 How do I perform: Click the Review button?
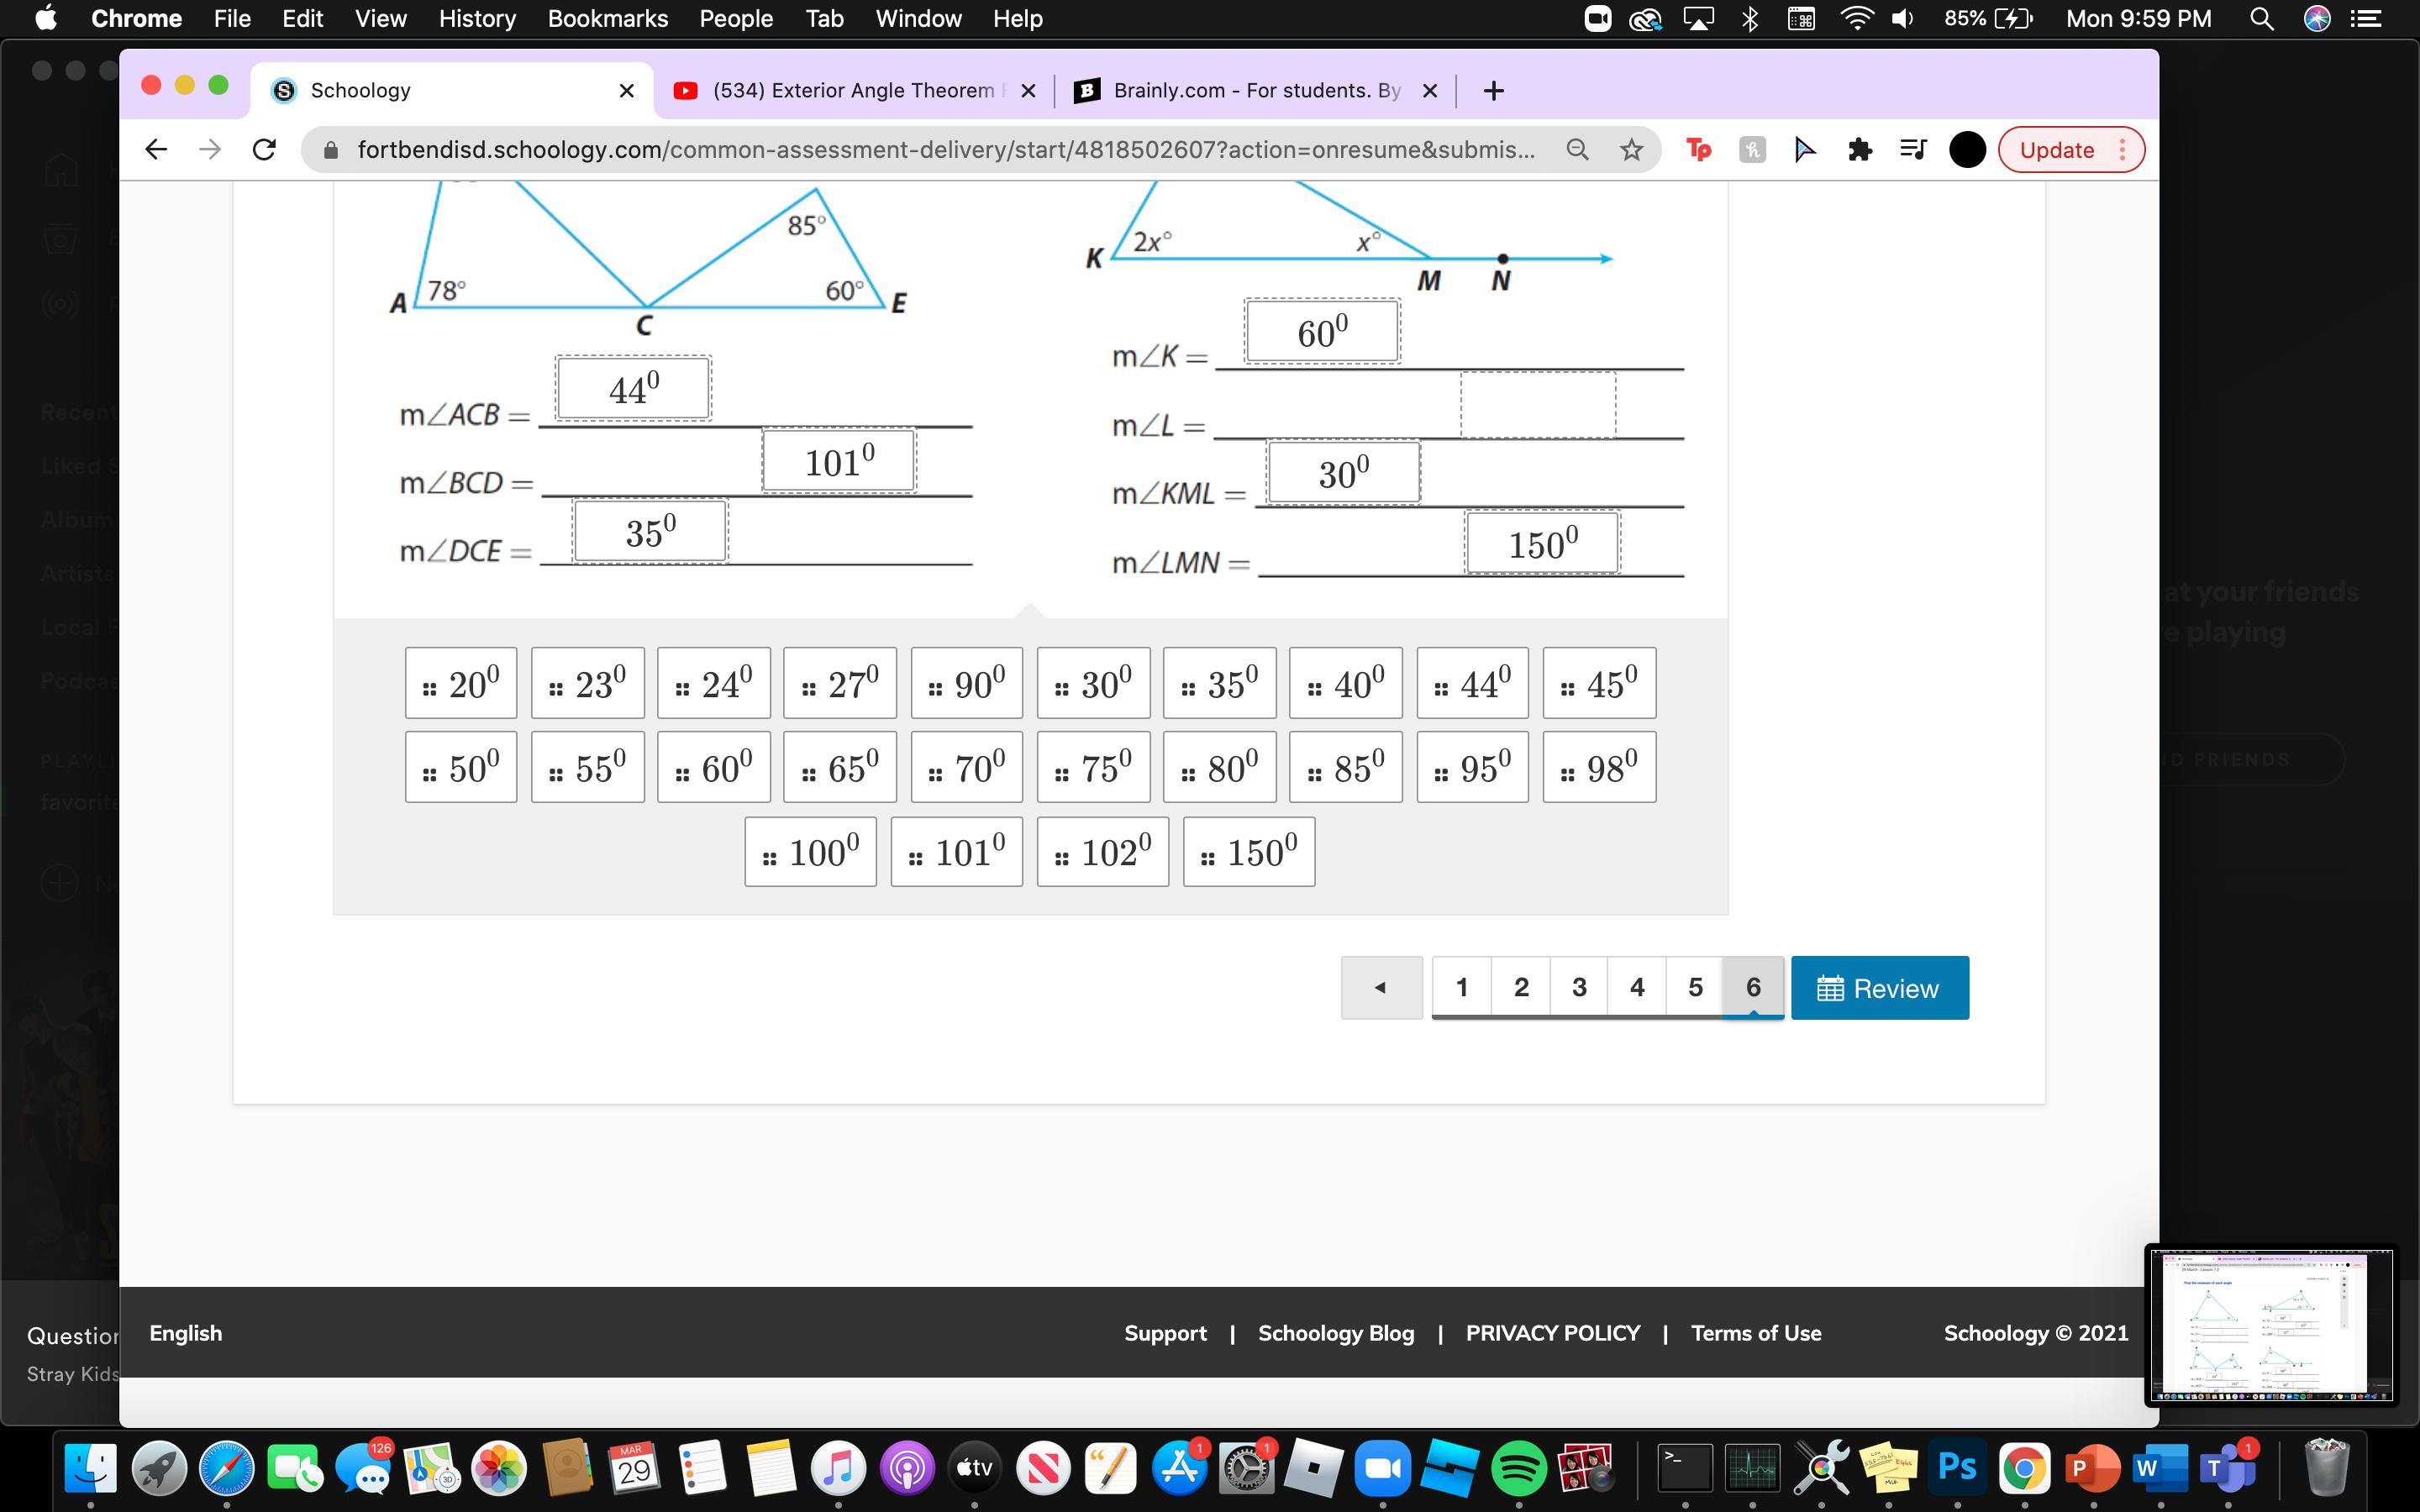point(1879,988)
